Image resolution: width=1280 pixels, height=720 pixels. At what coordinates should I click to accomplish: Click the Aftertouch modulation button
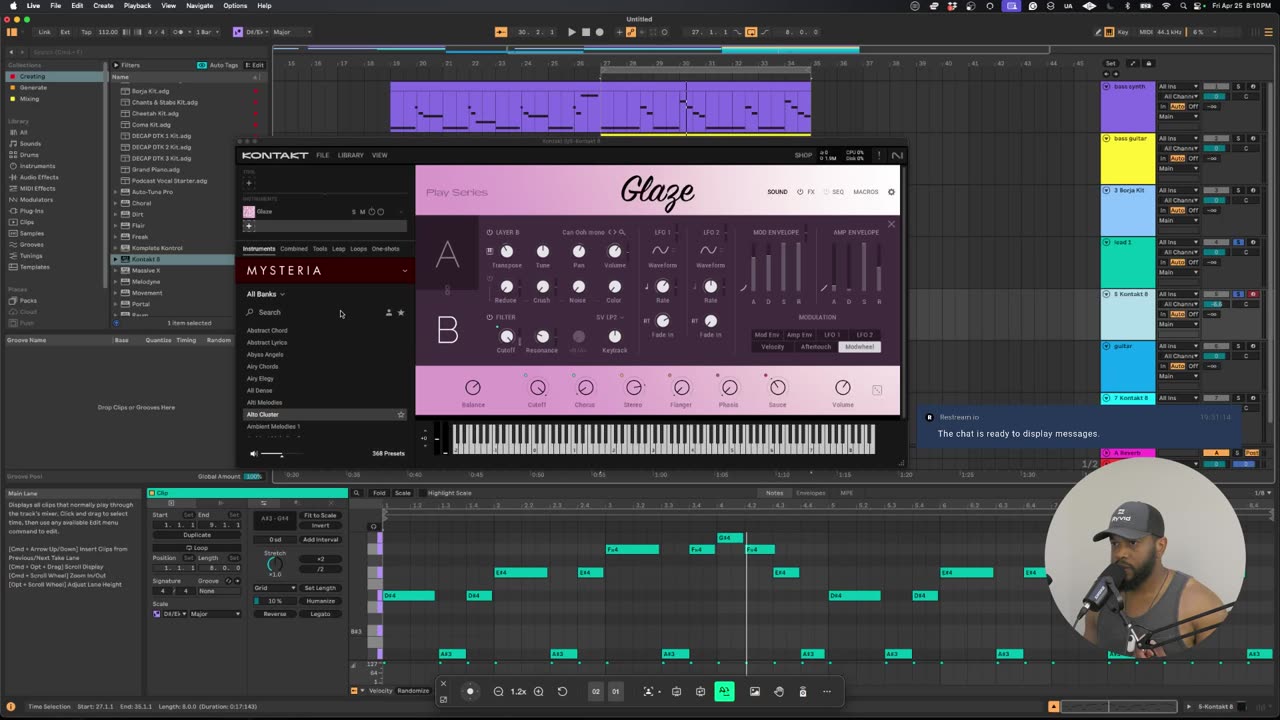(x=816, y=347)
